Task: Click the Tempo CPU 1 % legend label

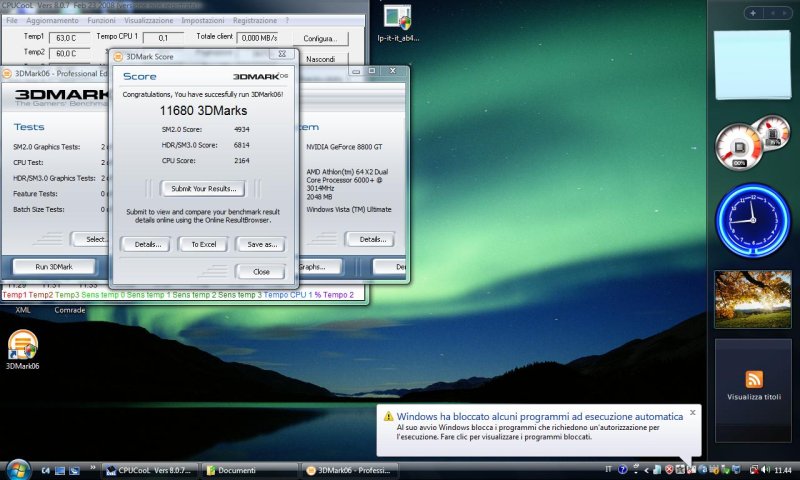Action: (x=292, y=295)
